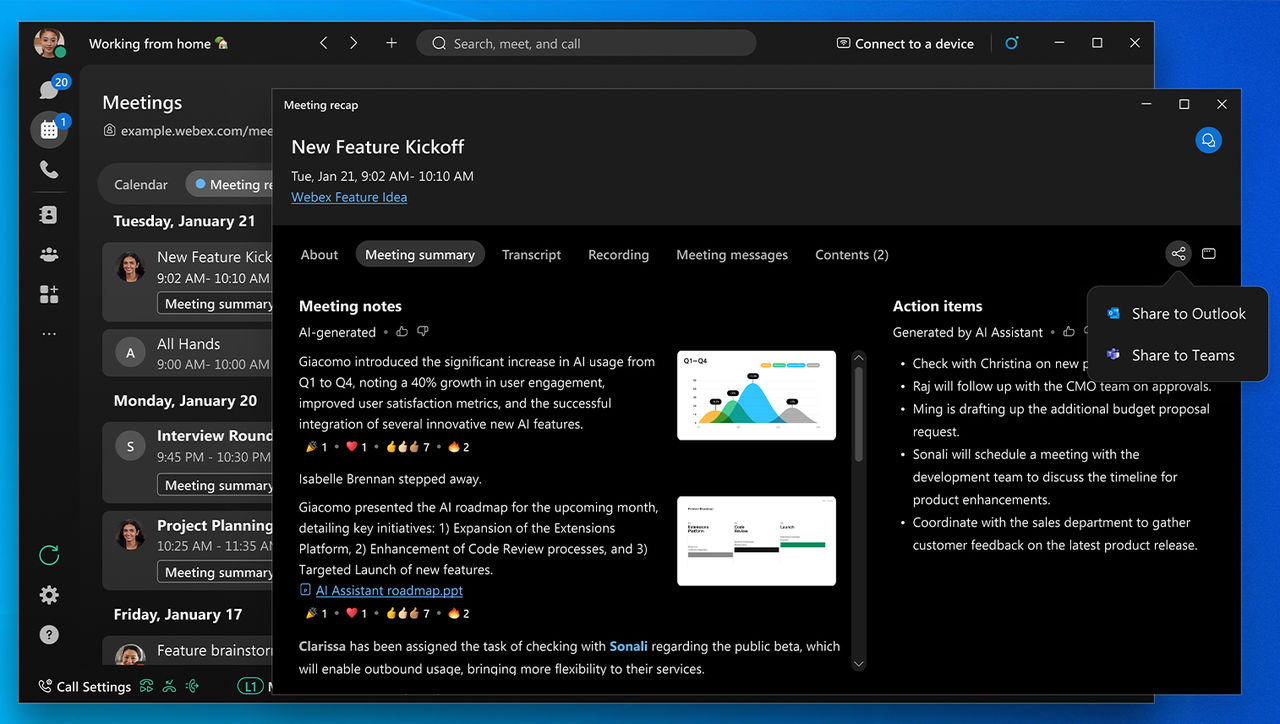Click the call forwarding icon in footer
This screenshot has width=1280, height=724.
coord(147,686)
